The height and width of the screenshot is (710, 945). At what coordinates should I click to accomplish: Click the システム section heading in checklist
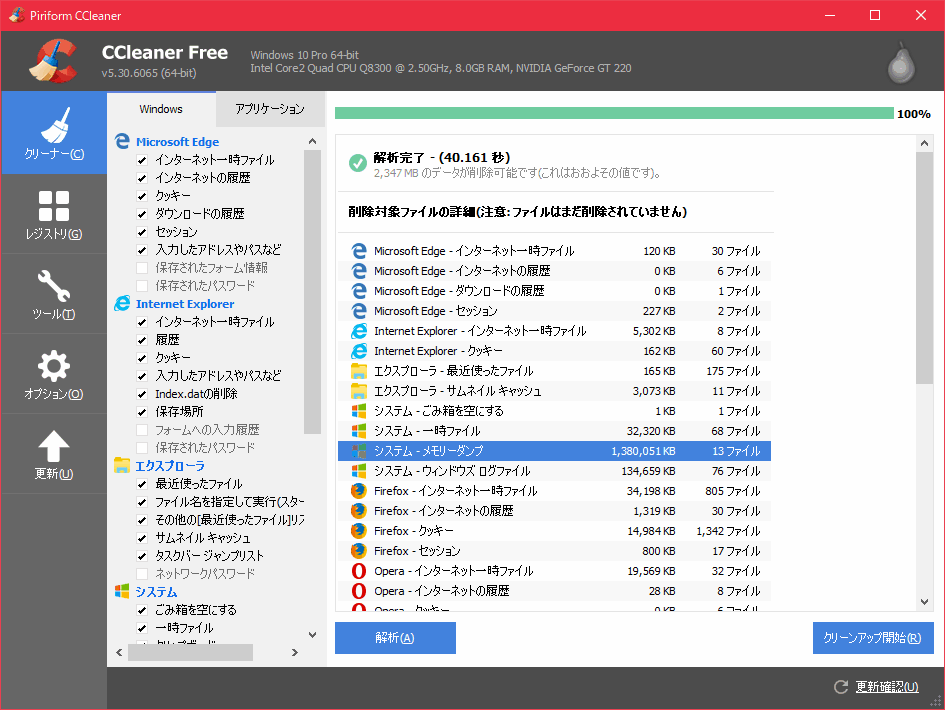pyautogui.click(x=156, y=592)
